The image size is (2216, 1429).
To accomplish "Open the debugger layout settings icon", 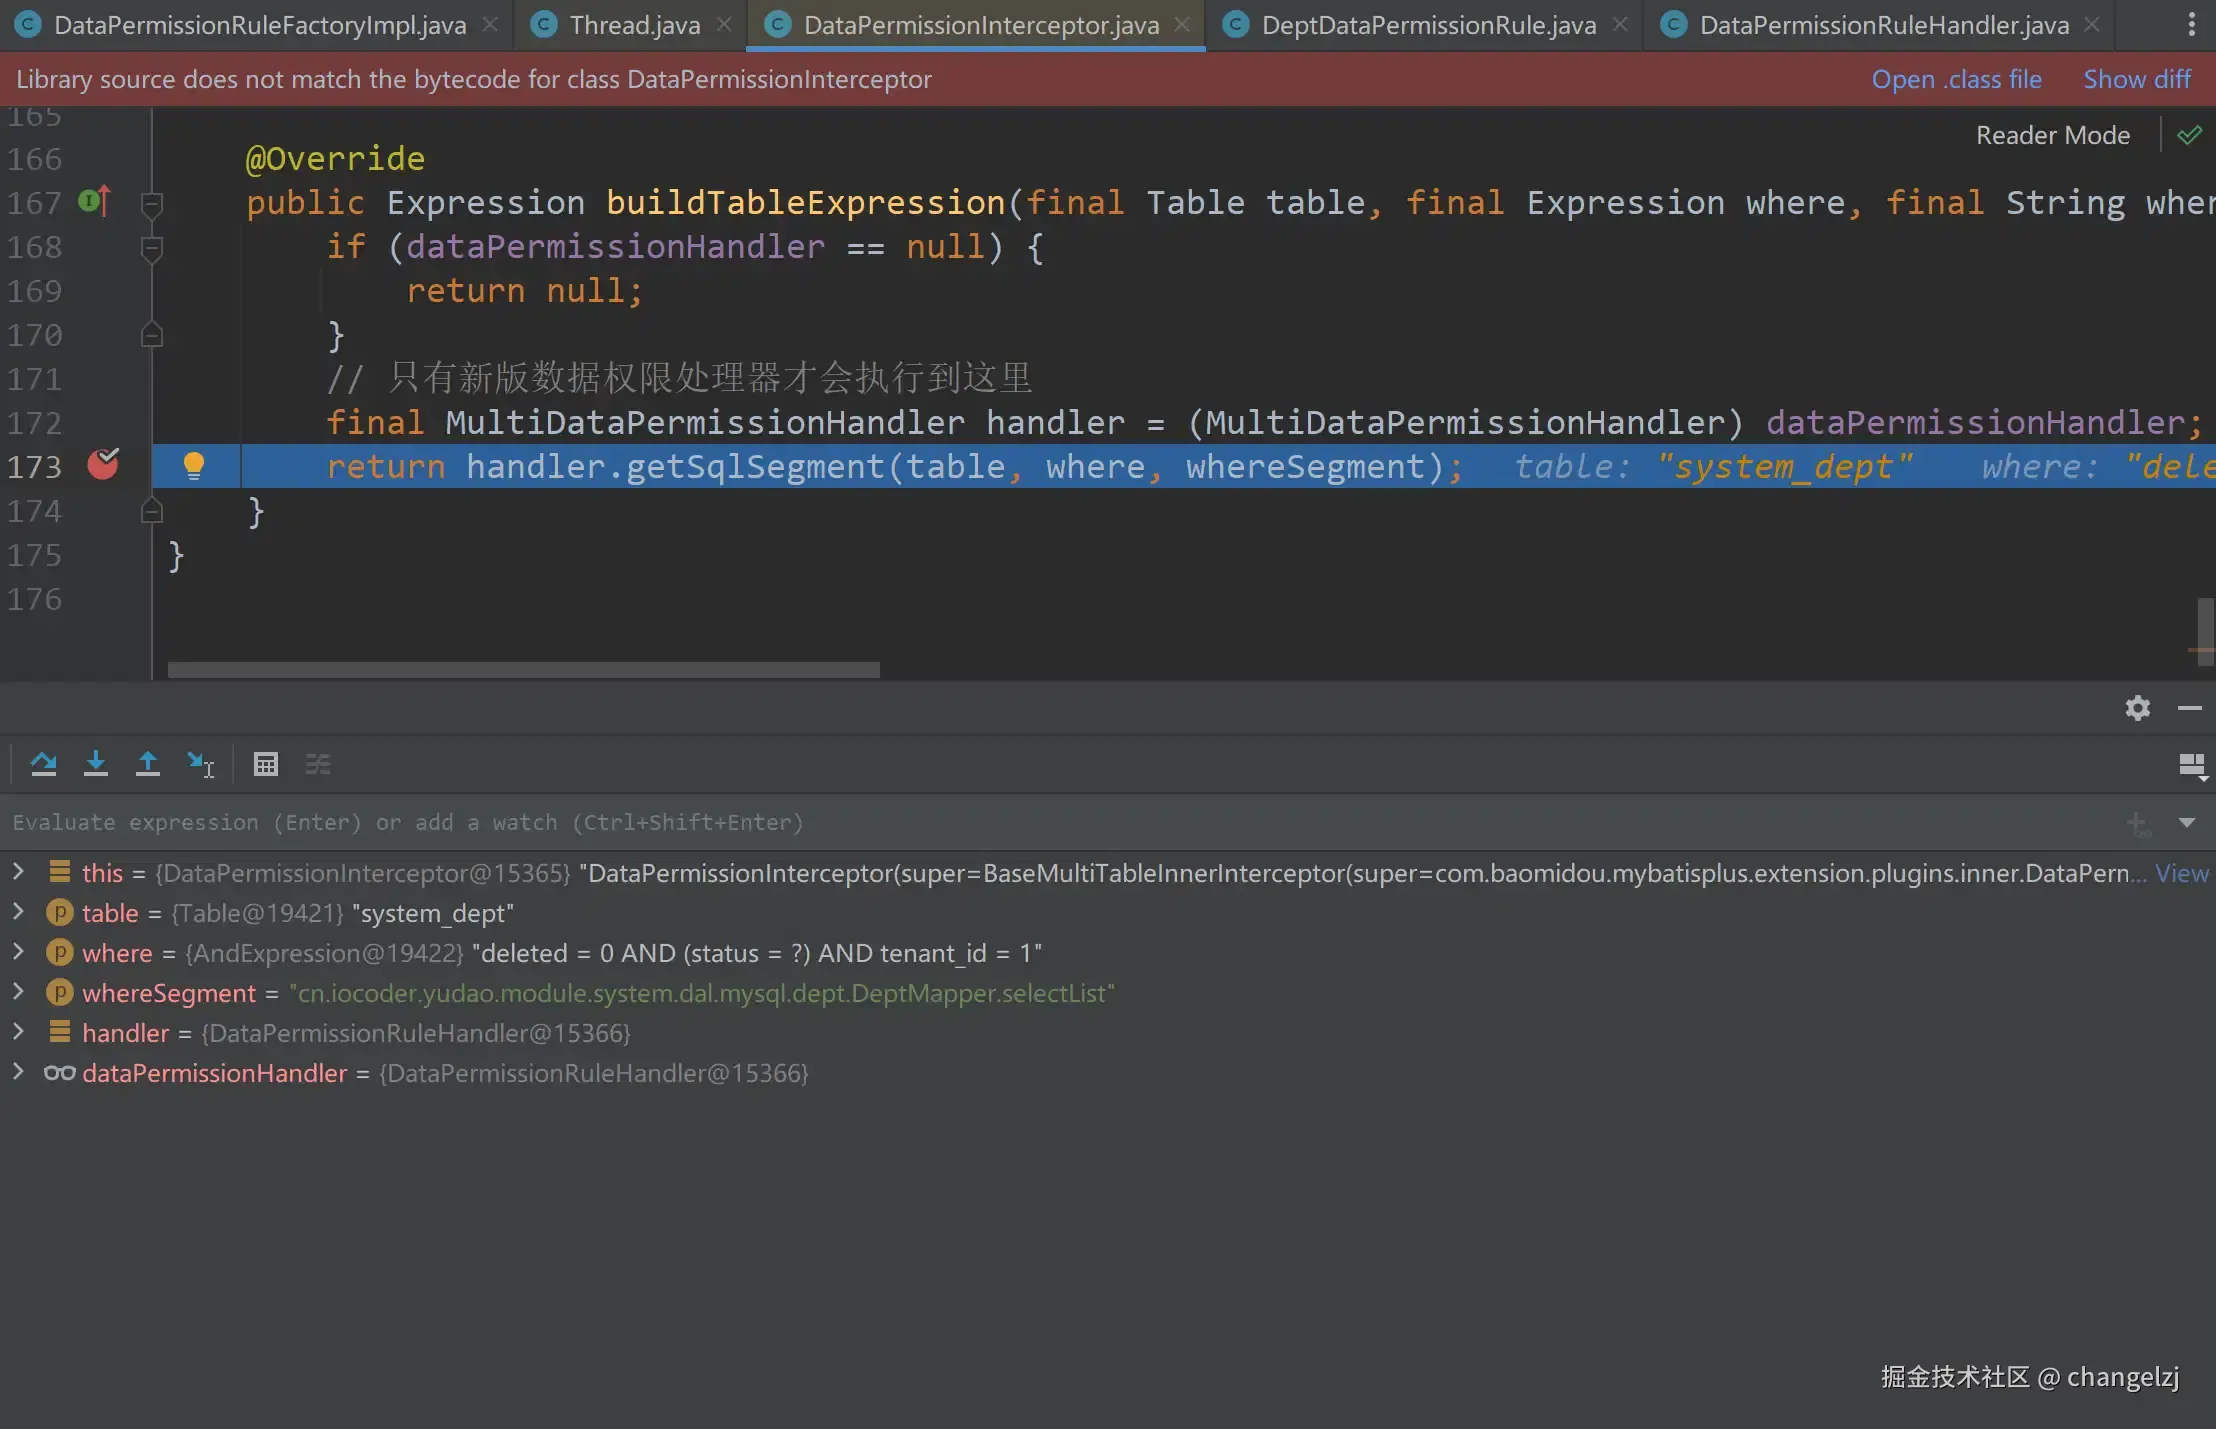I will click(2192, 765).
